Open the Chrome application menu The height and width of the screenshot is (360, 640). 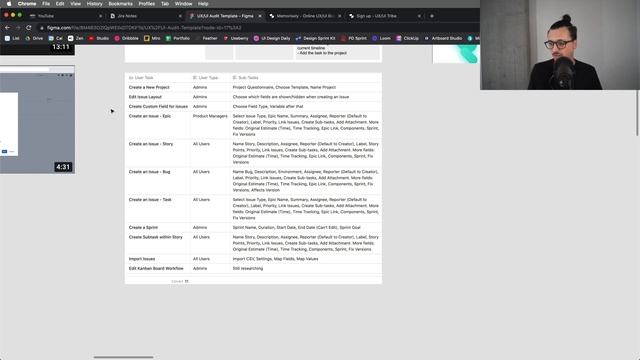[x=27, y=4]
